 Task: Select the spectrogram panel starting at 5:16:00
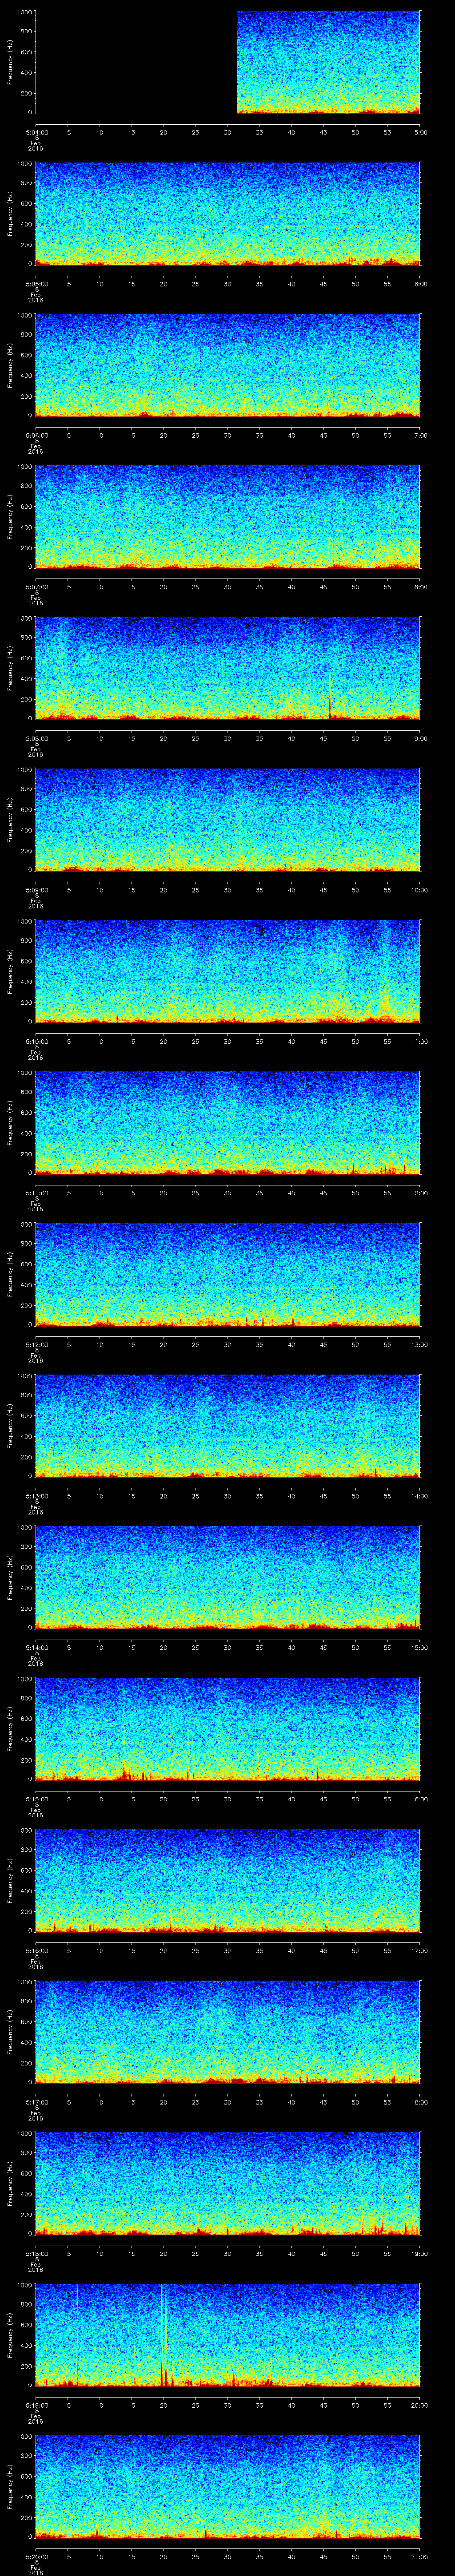point(228,1880)
